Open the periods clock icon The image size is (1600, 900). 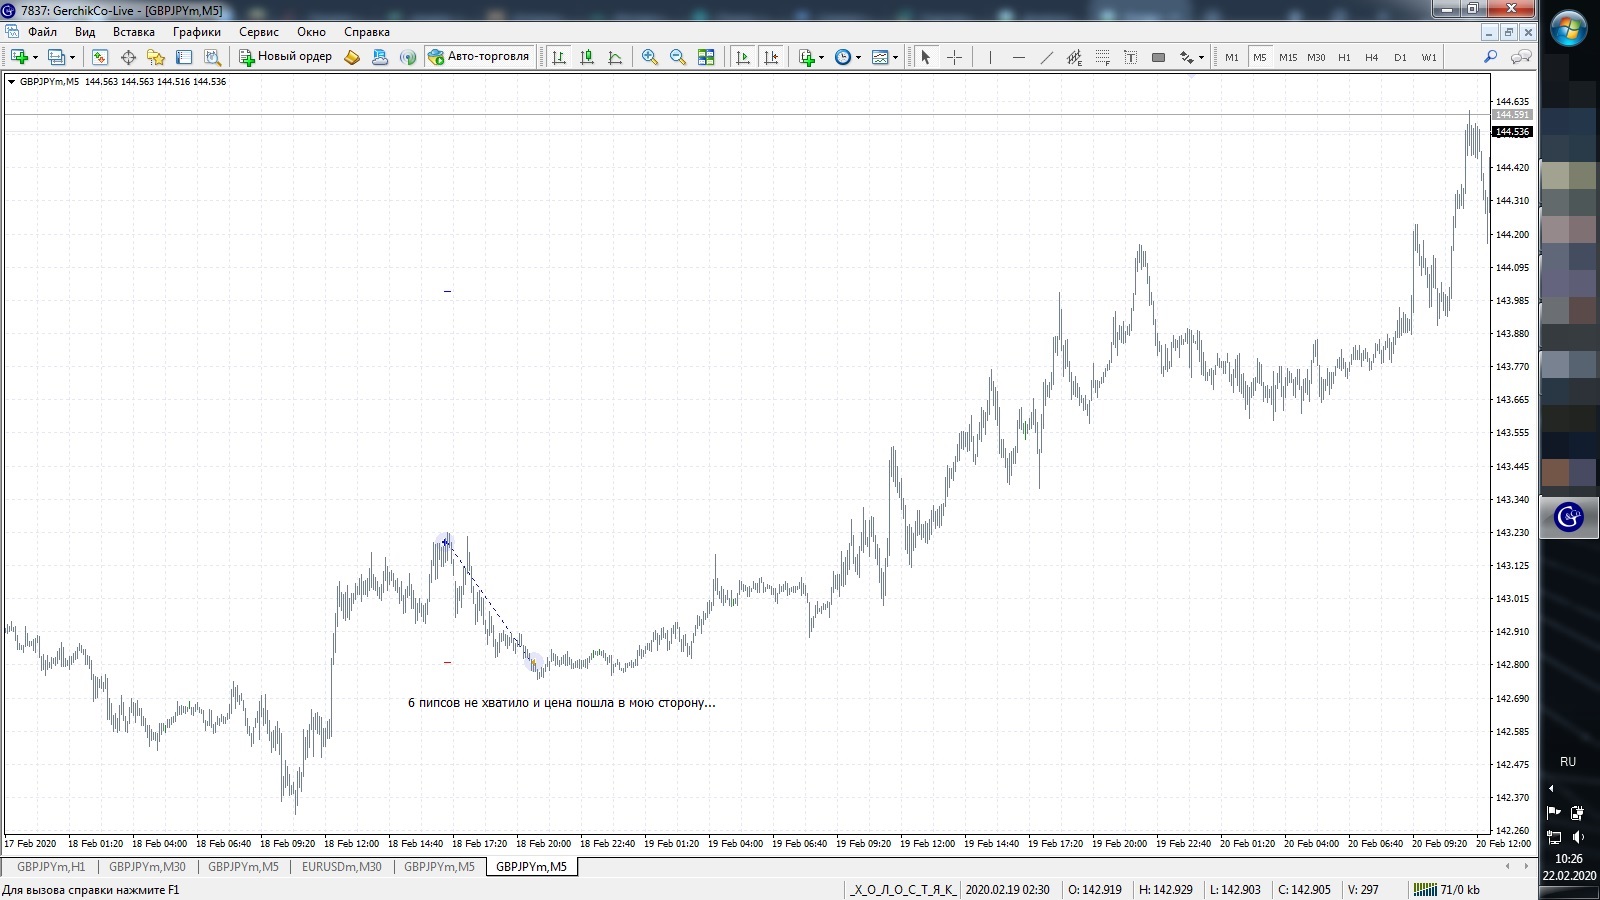tap(843, 57)
